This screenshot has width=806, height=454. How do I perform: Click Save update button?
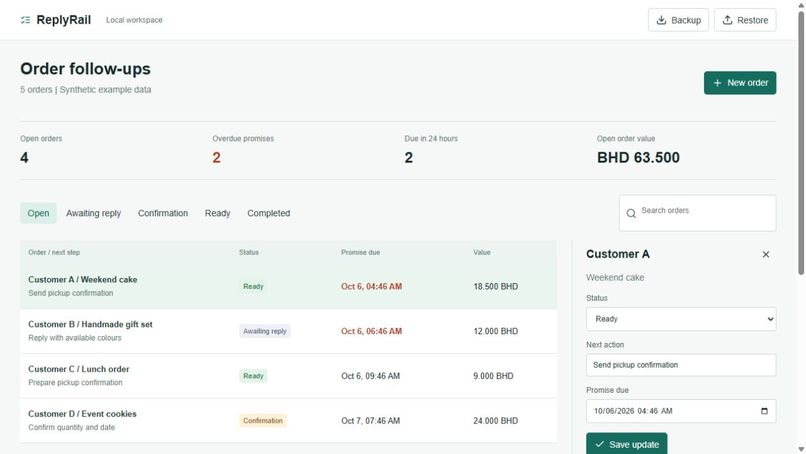627,444
